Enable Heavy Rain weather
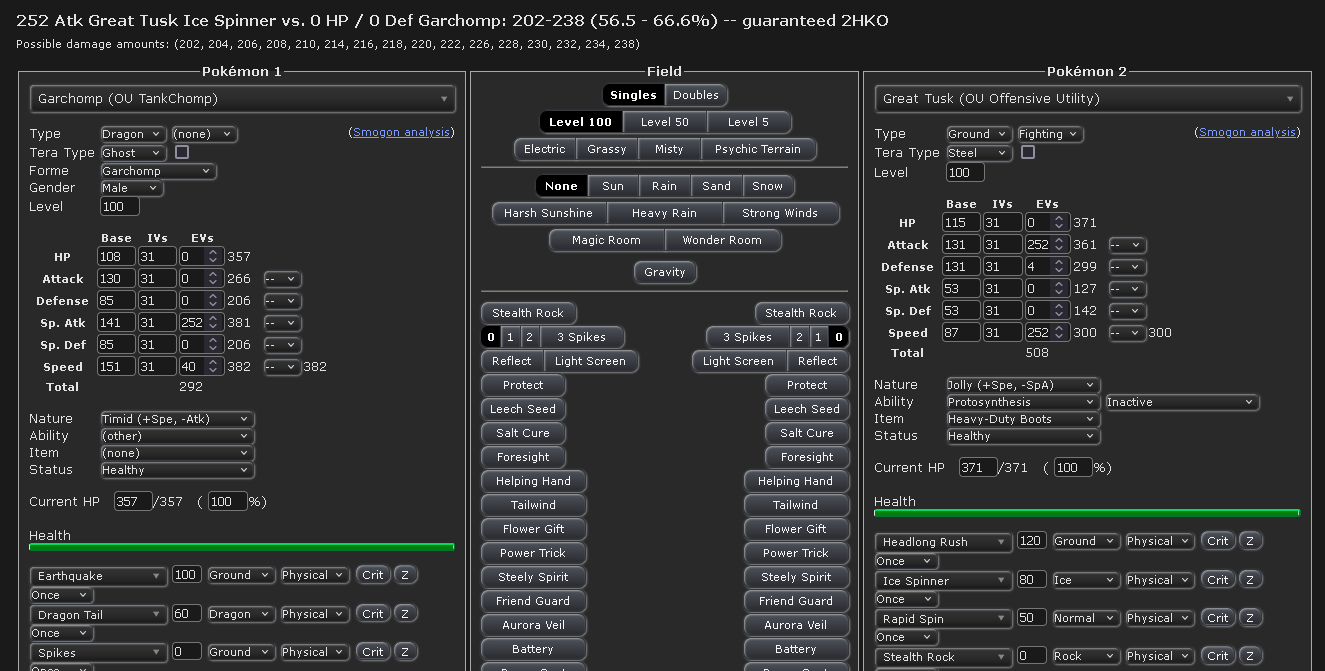 coord(665,213)
